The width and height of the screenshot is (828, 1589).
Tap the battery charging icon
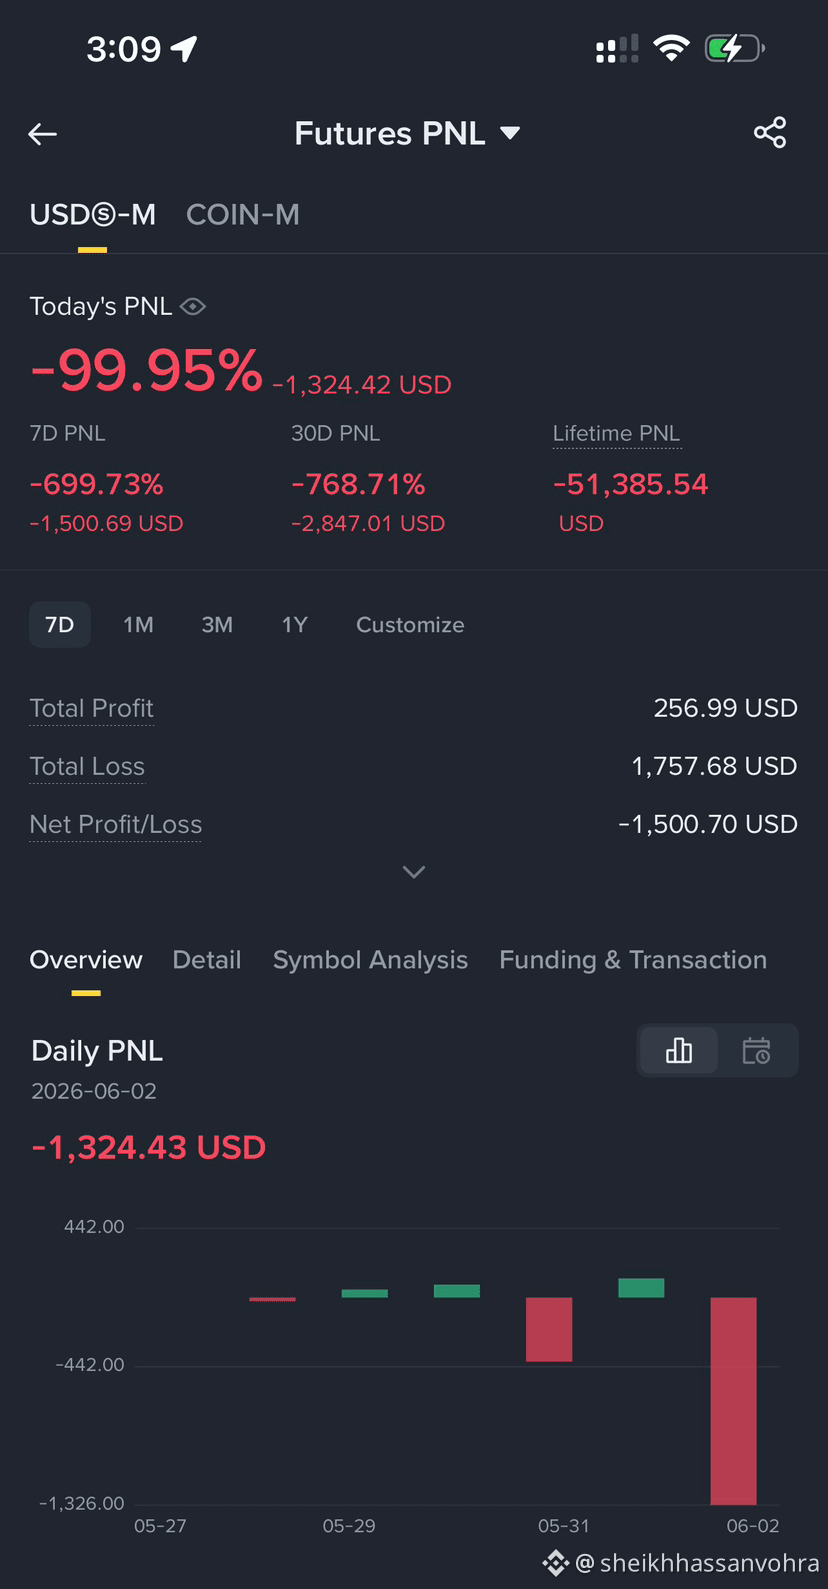[735, 48]
